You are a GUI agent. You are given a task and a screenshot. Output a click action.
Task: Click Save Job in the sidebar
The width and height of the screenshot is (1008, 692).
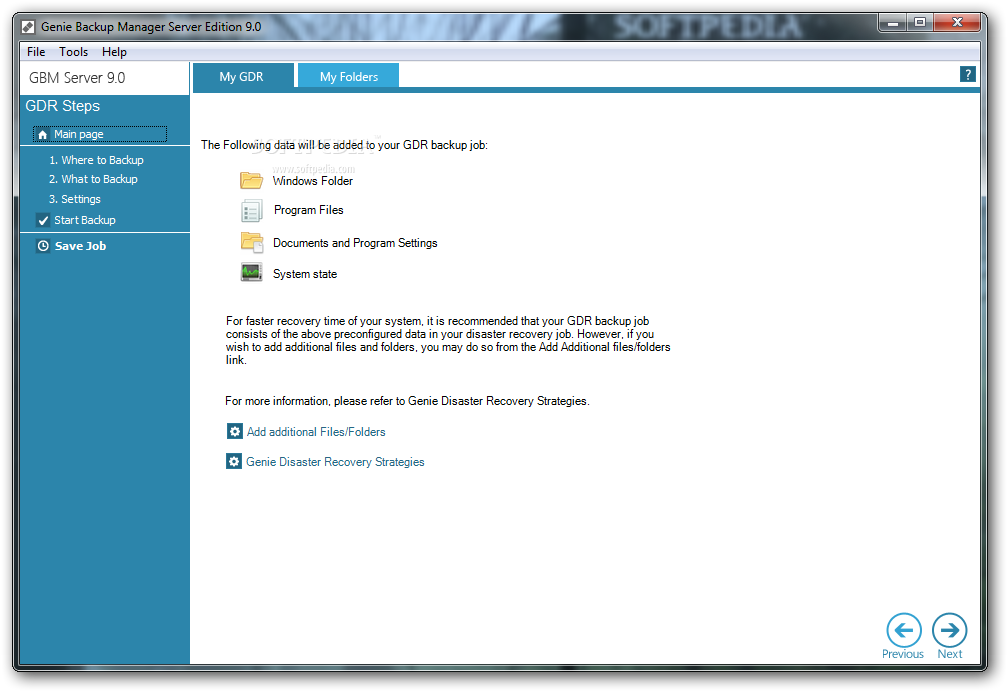(x=80, y=246)
